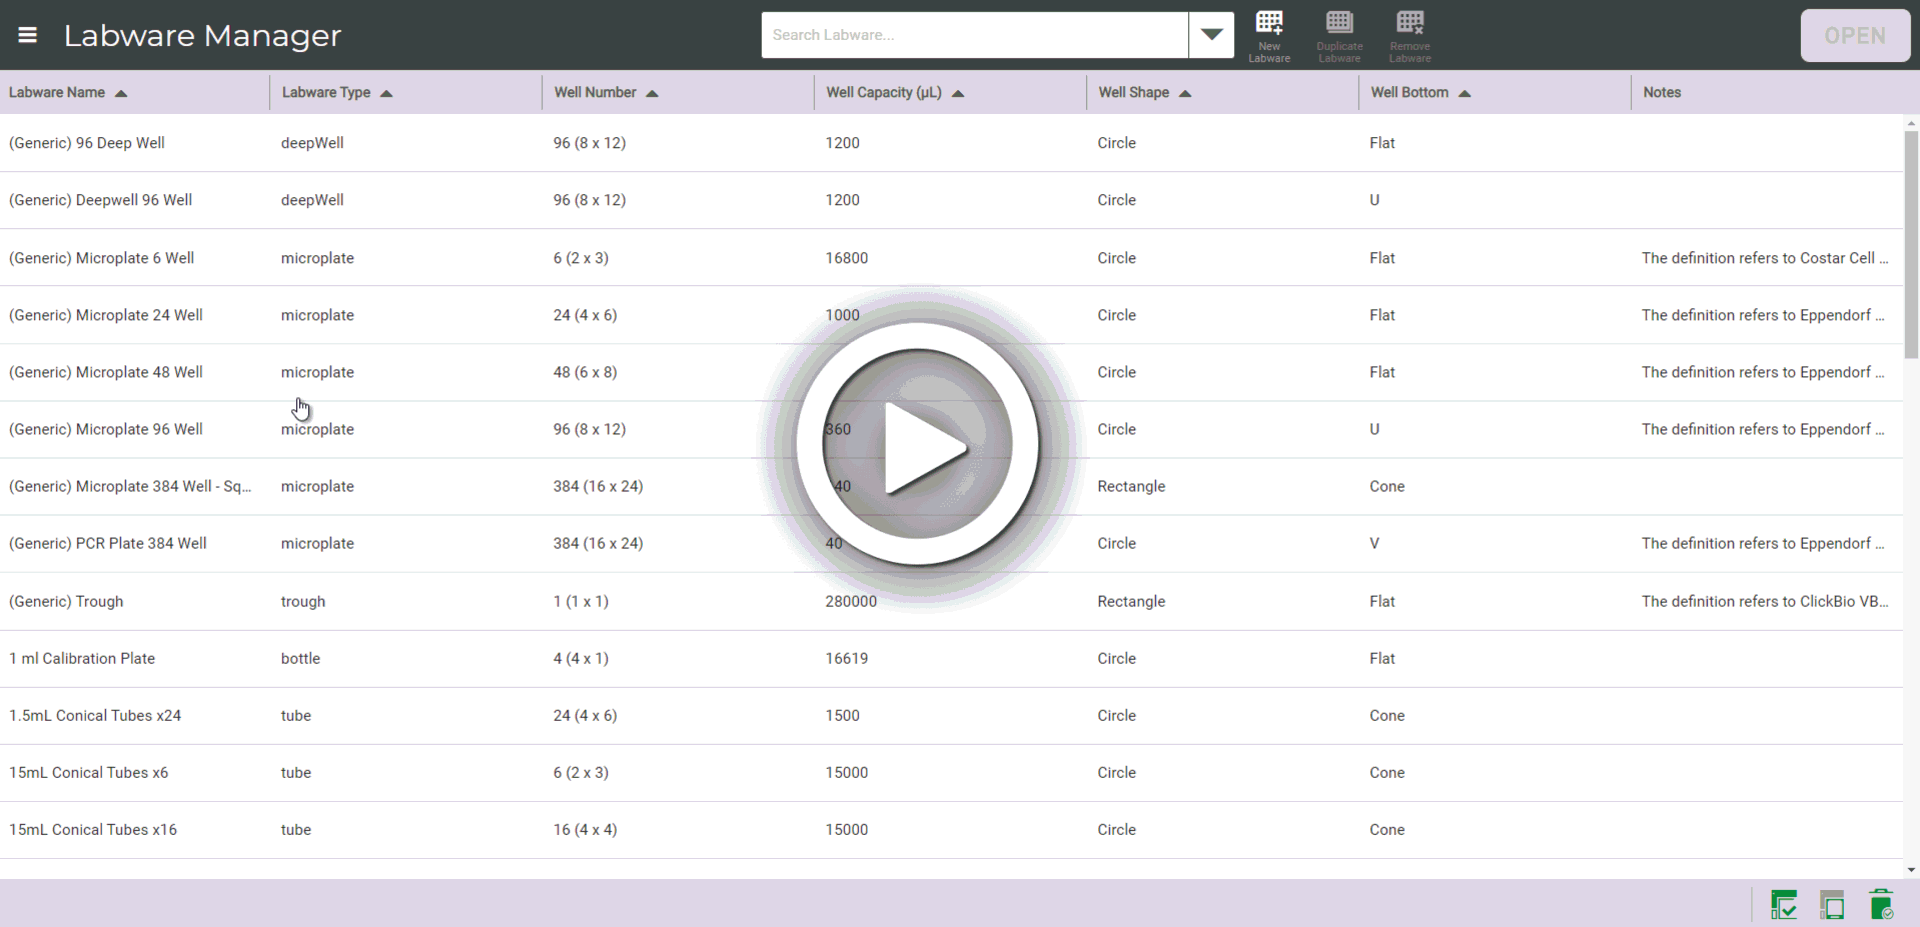
Task: Expand the search labware dropdown arrow
Action: point(1211,35)
